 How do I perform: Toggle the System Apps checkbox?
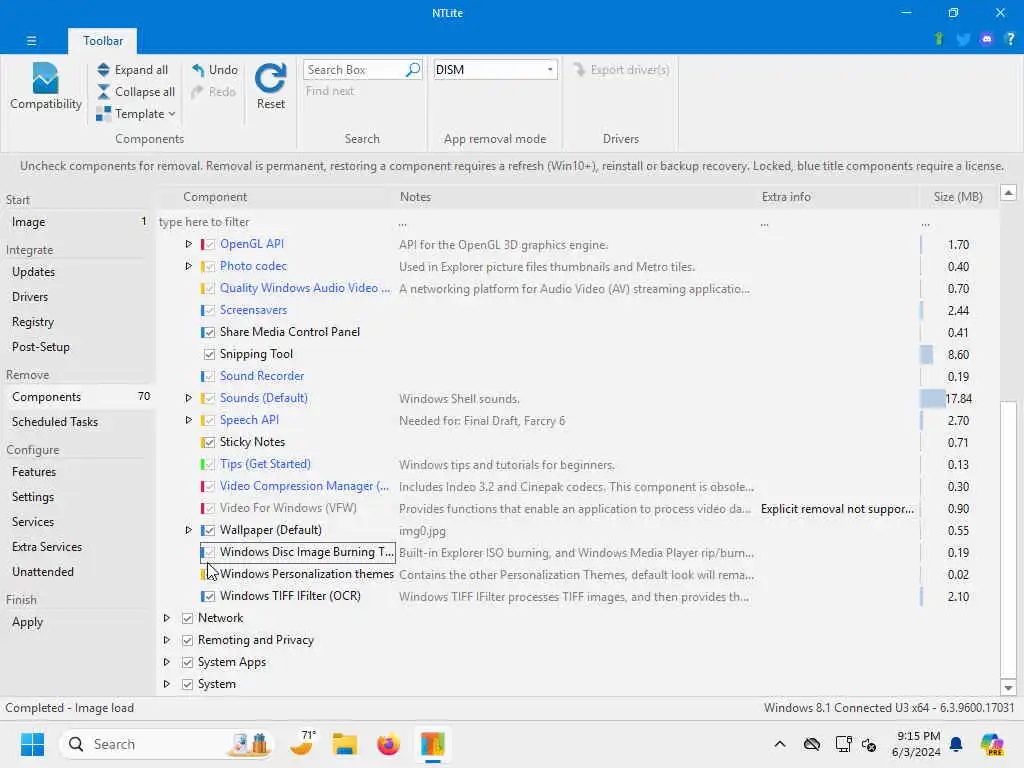(187, 662)
